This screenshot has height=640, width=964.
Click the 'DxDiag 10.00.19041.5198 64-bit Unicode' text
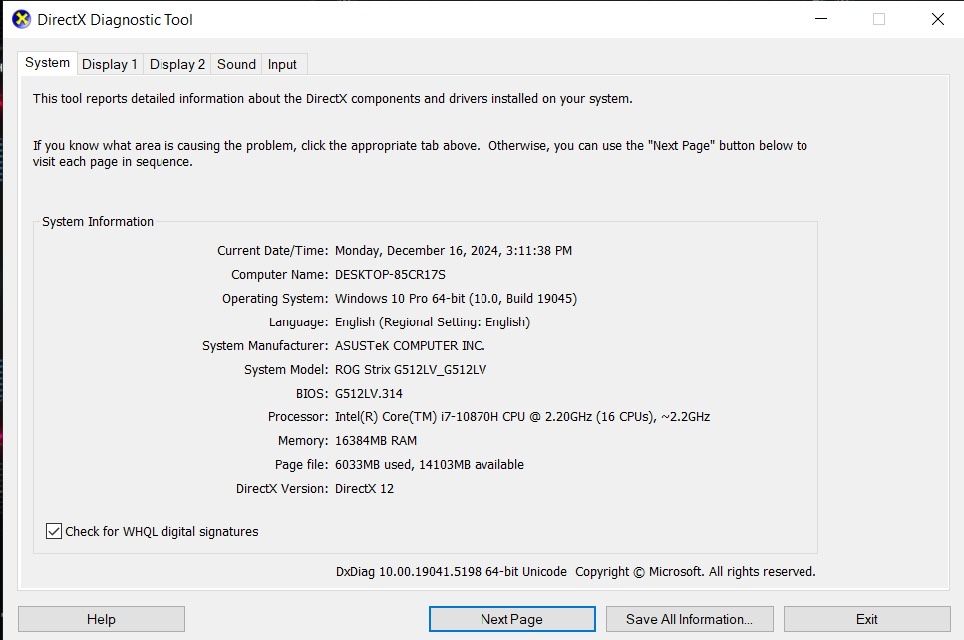[x=451, y=572]
